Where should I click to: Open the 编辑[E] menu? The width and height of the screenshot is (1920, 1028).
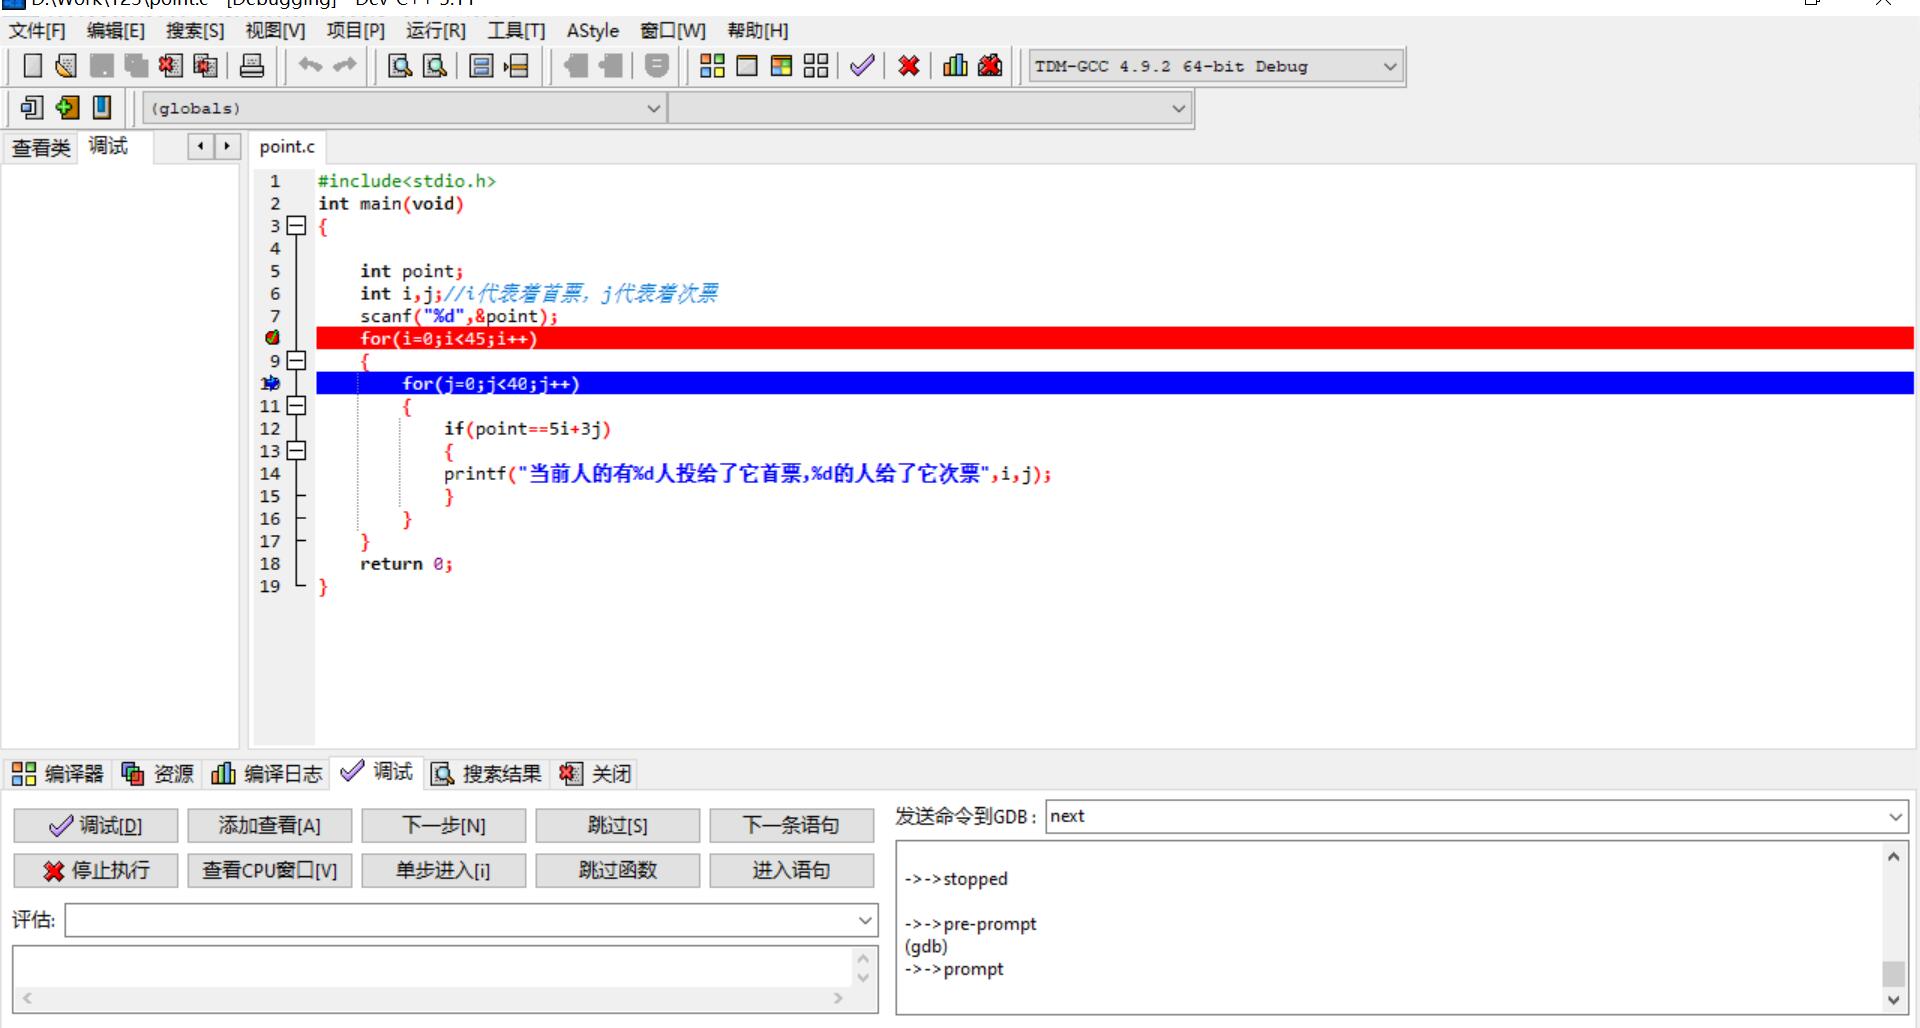pyautogui.click(x=116, y=31)
